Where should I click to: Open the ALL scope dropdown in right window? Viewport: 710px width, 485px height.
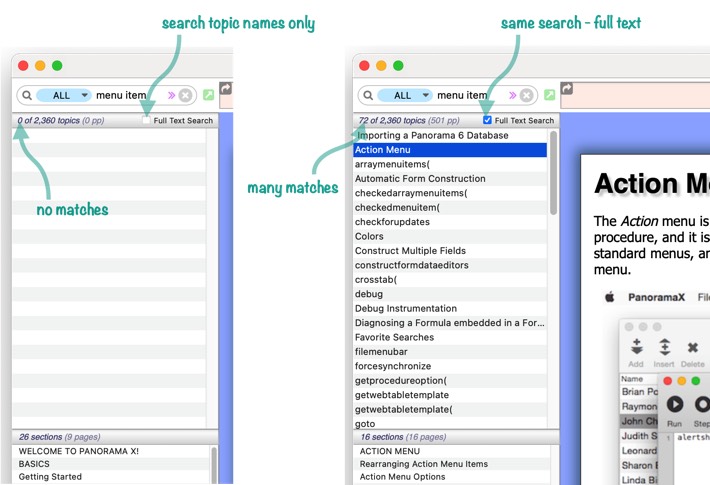click(404, 95)
